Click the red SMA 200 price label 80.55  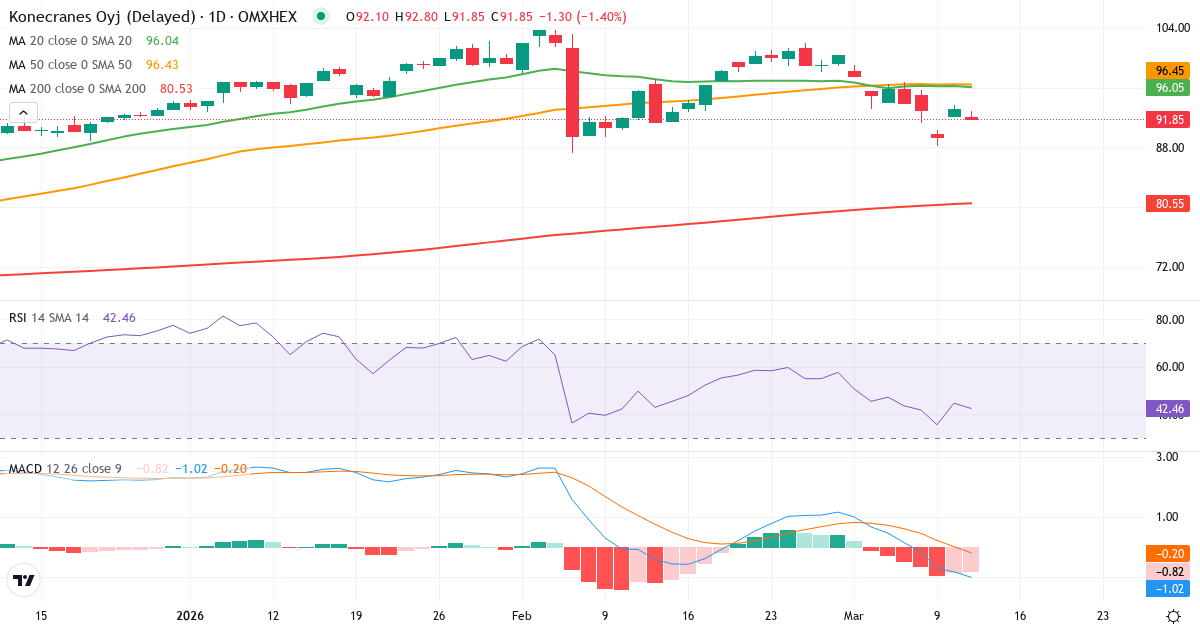pyautogui.click(x=1167, y=203)
